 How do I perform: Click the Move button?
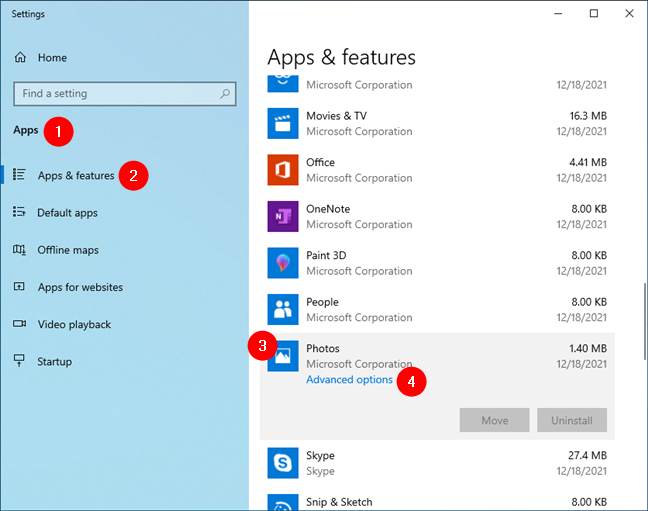pos(494,420)
